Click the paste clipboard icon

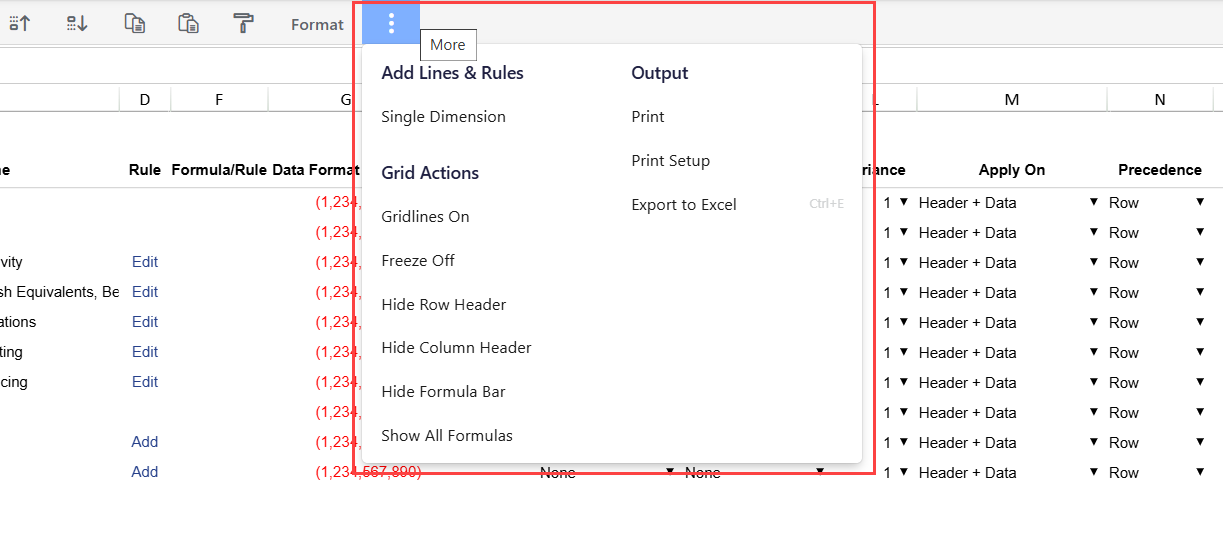point(188,24)
